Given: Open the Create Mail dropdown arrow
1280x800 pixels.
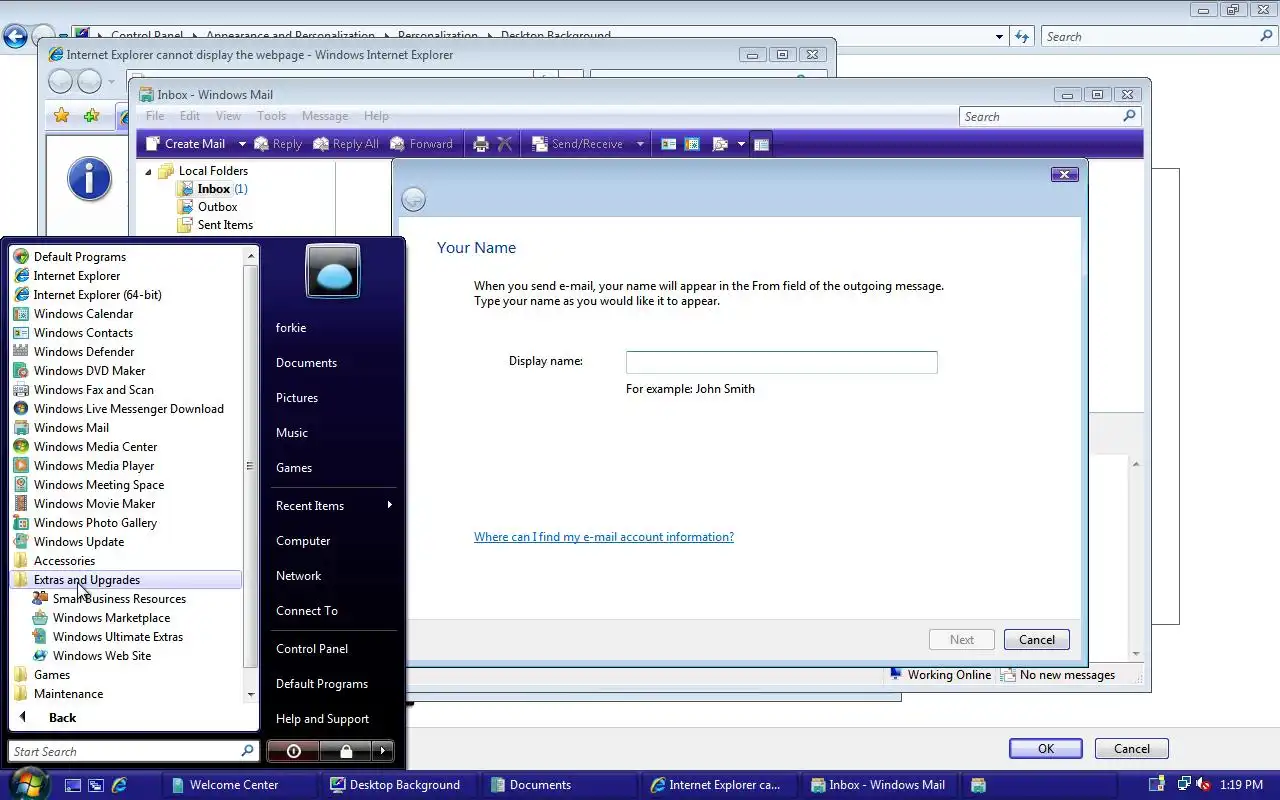Looking at the screenshot, I should (241, 144).
